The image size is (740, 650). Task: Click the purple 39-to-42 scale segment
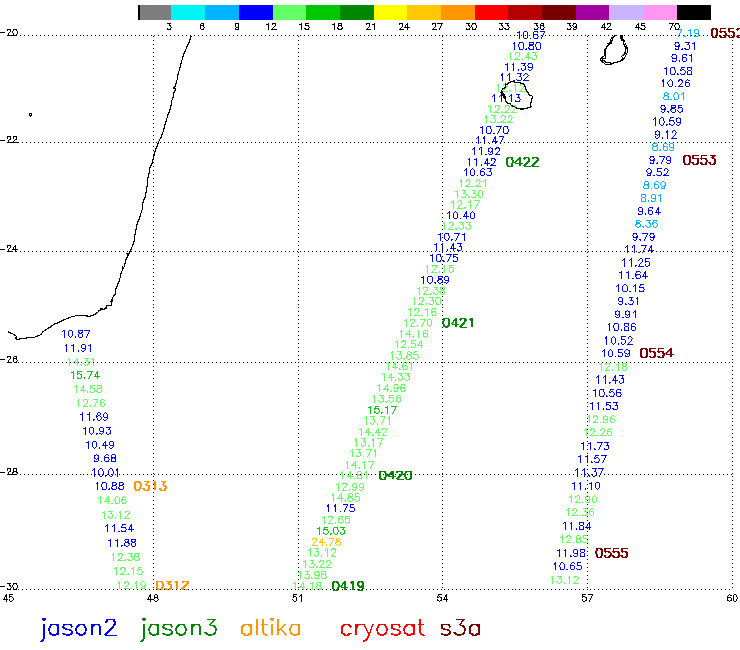pos(593,12)
